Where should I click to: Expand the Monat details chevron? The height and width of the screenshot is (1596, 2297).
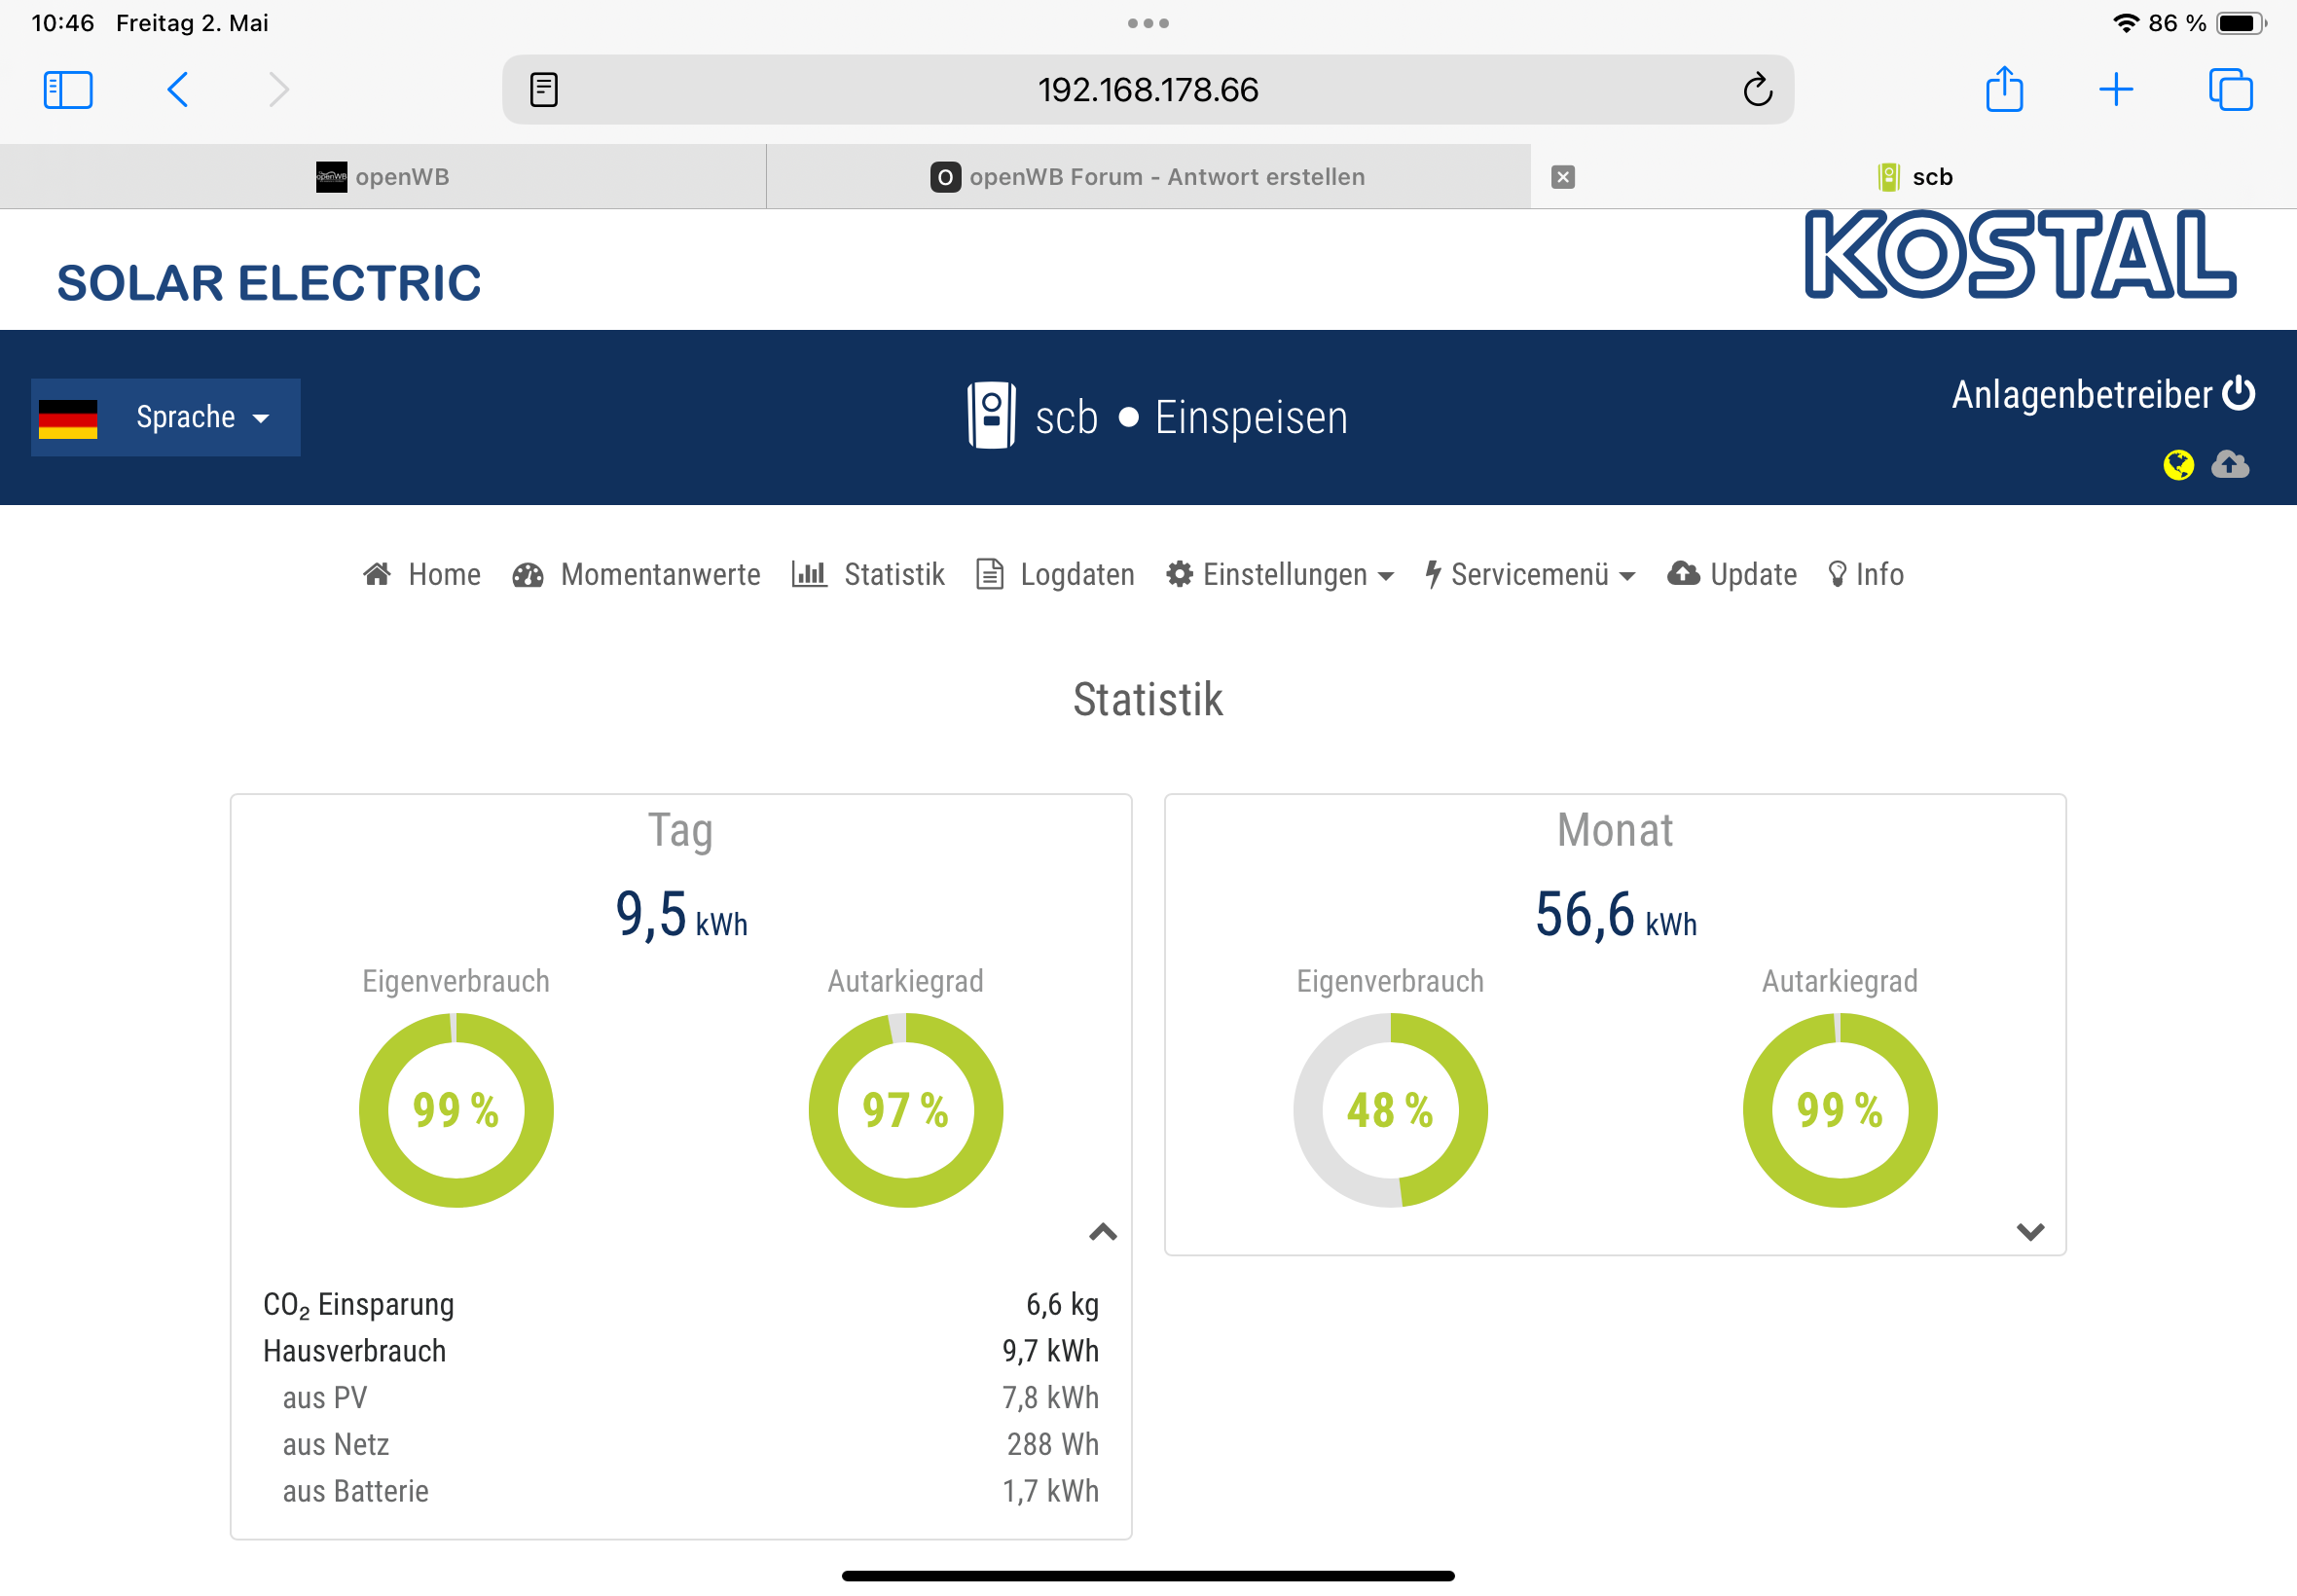[x=2029, y=1232]
